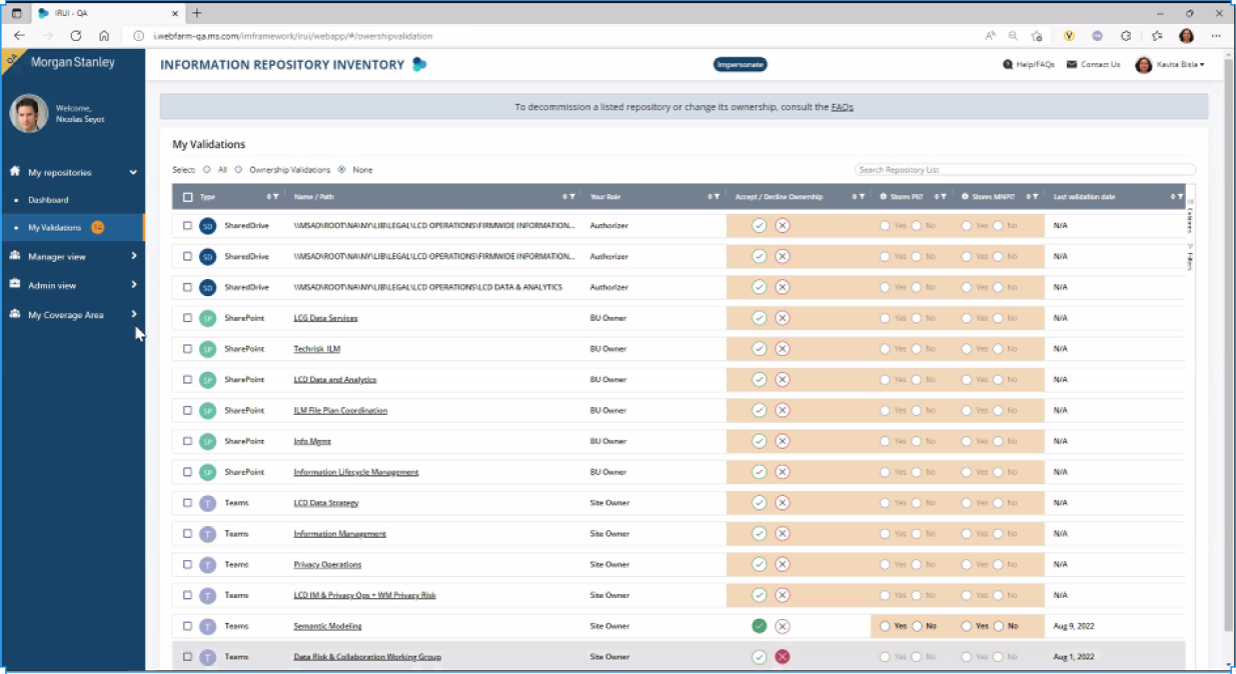Screen dimensions: 1236x674
Task: Click red decline icon for Data Risk & Collaboration
Action: point(782,657)
